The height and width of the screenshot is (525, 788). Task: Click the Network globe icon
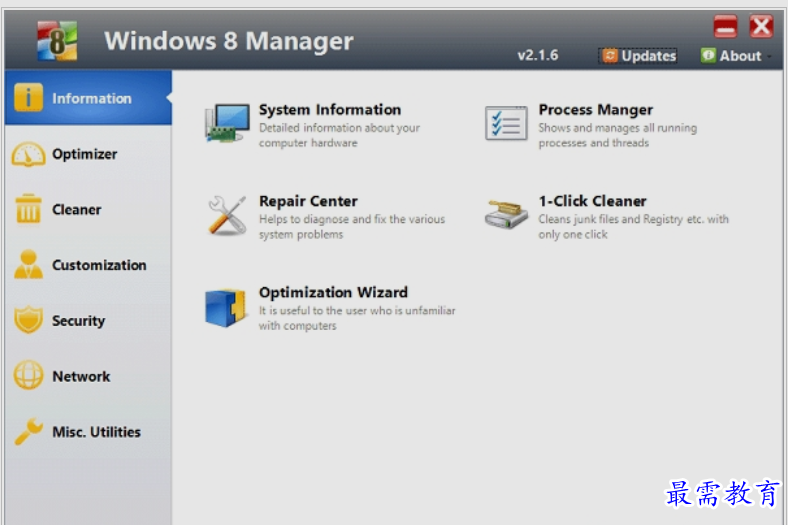[x=28, y=375]
